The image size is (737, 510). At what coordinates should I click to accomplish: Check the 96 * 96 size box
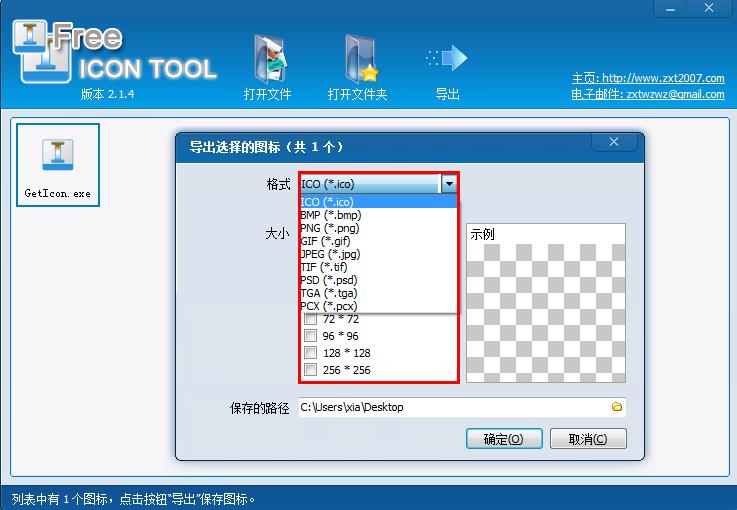(311, 336)
